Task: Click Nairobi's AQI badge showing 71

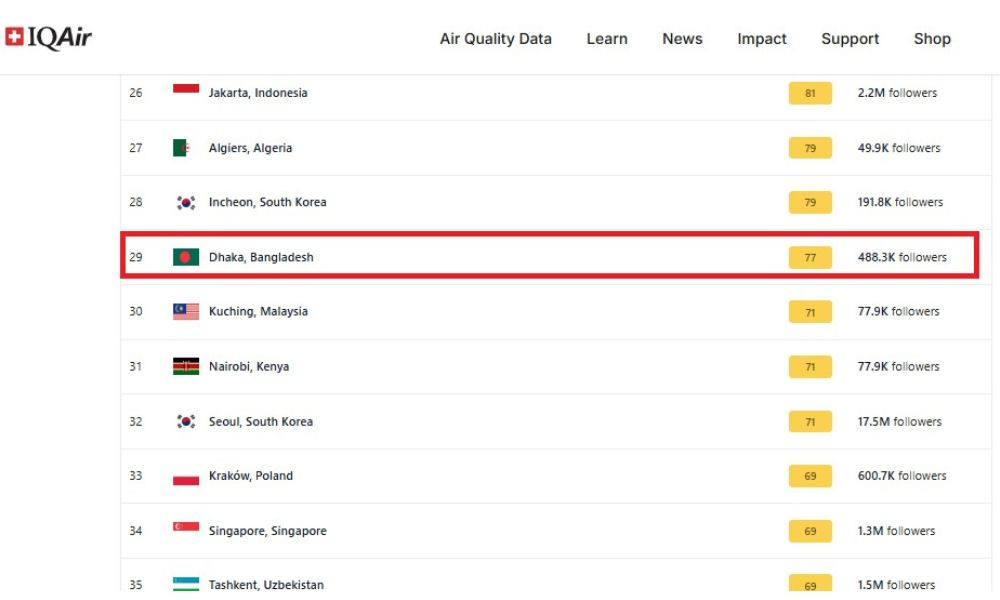Action: click(810, 367)
